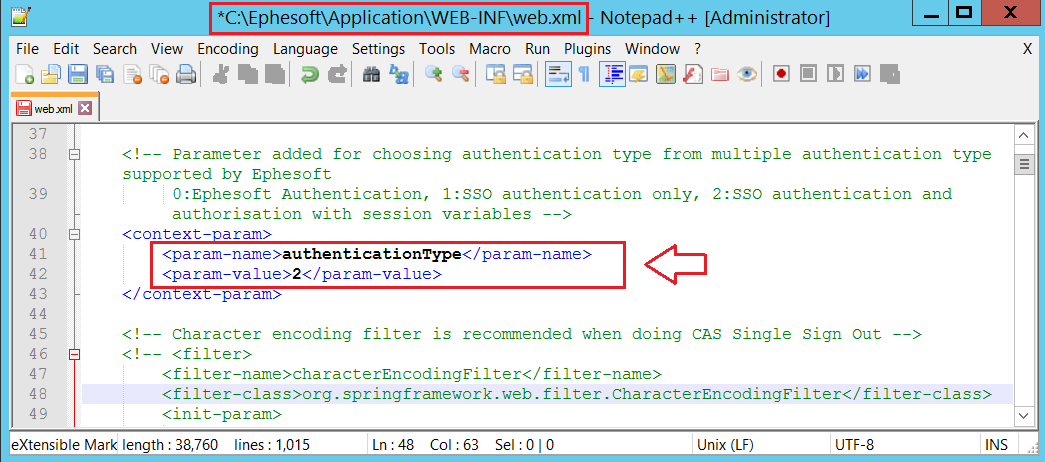Click the Paste toolbar icon
Screen dimensions: 1045x462
click(x=275, y=73)
